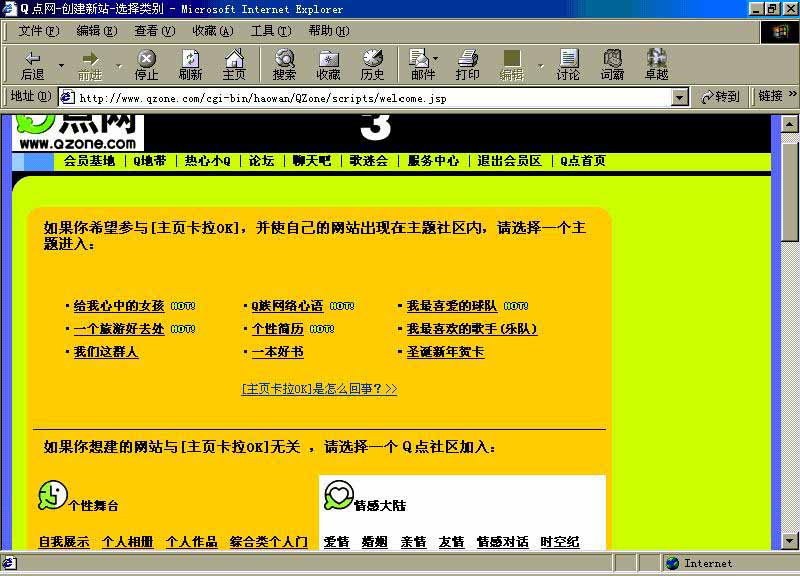Open the Mail button dropdown arrow
This screenshot has height=576, width=800.
(x=435, y=58)
